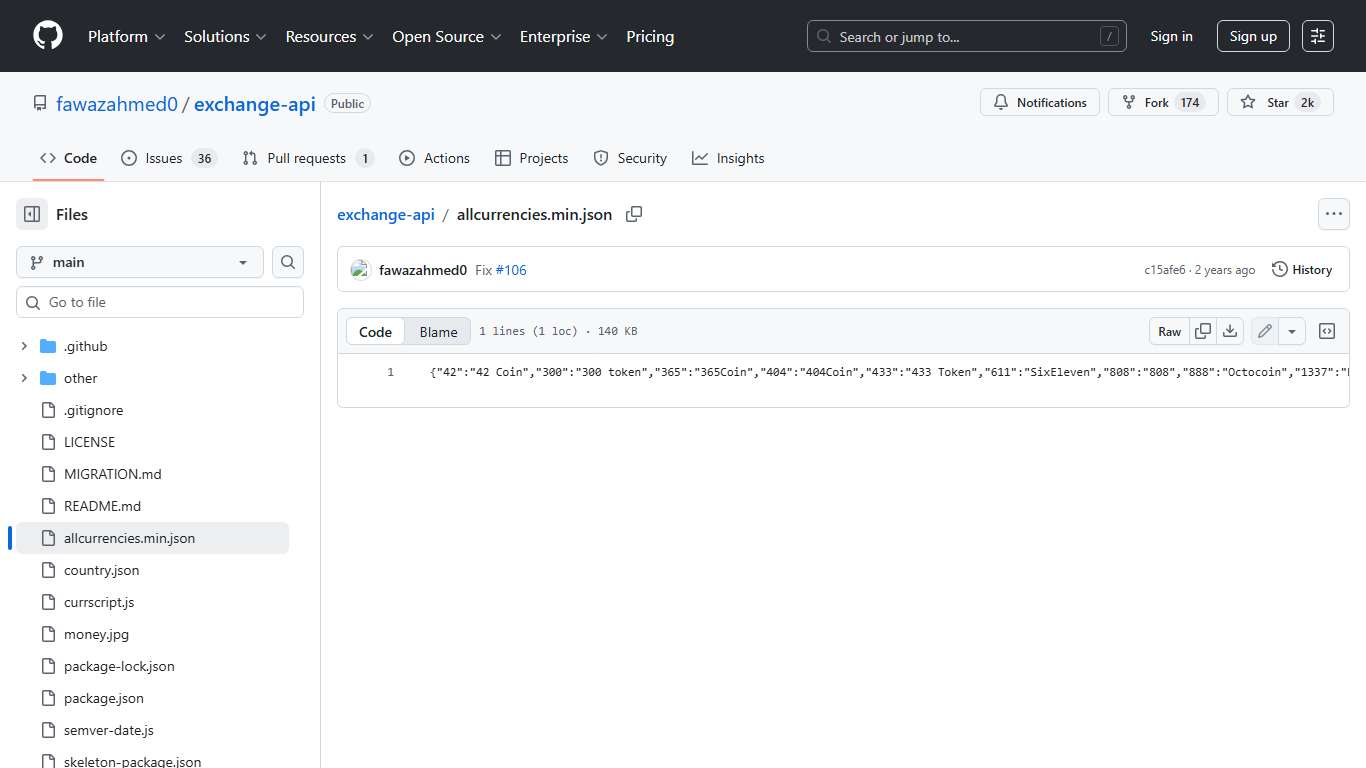The image size is (1366, 768).
Task: Open repository file search magnifier
Action: [288, 262]
